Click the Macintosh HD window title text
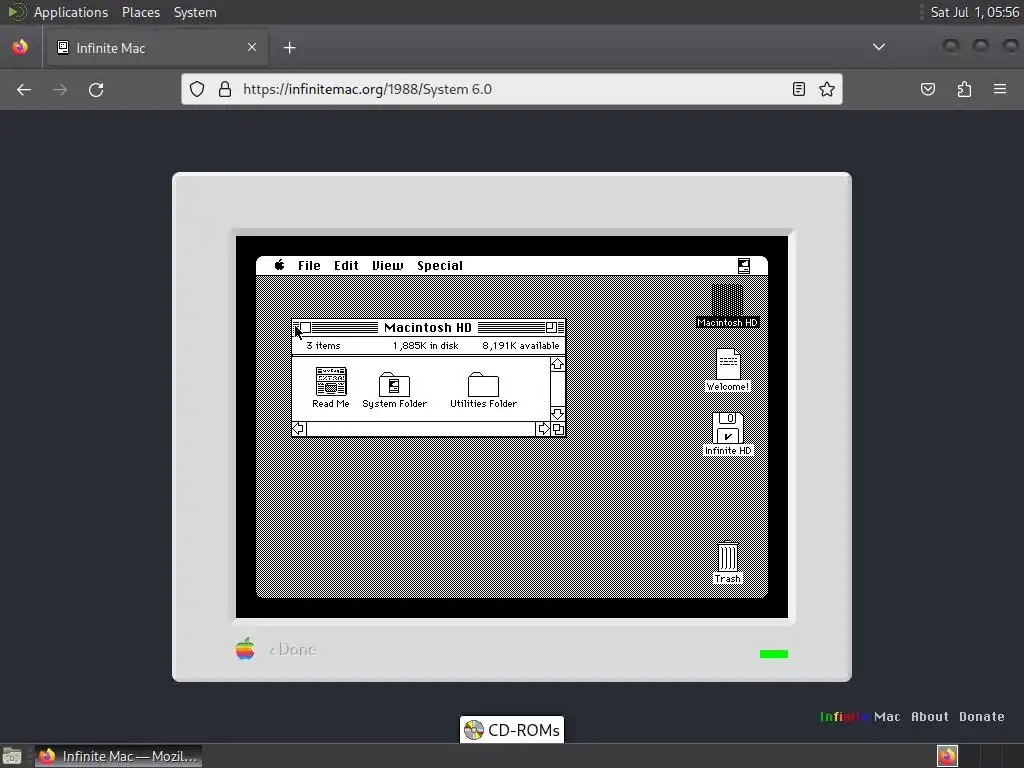Image resolution: width=1024 pixels, height=768 pixels. coord(428,327)
